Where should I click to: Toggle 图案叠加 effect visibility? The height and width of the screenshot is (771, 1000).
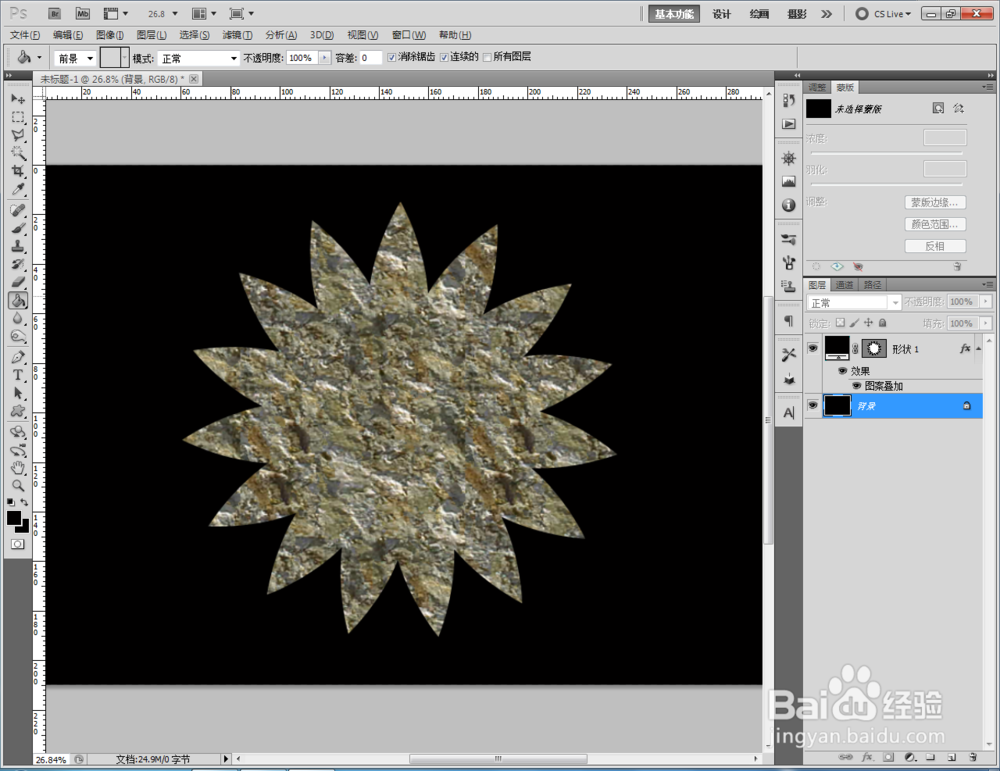(x=857, y=385)
